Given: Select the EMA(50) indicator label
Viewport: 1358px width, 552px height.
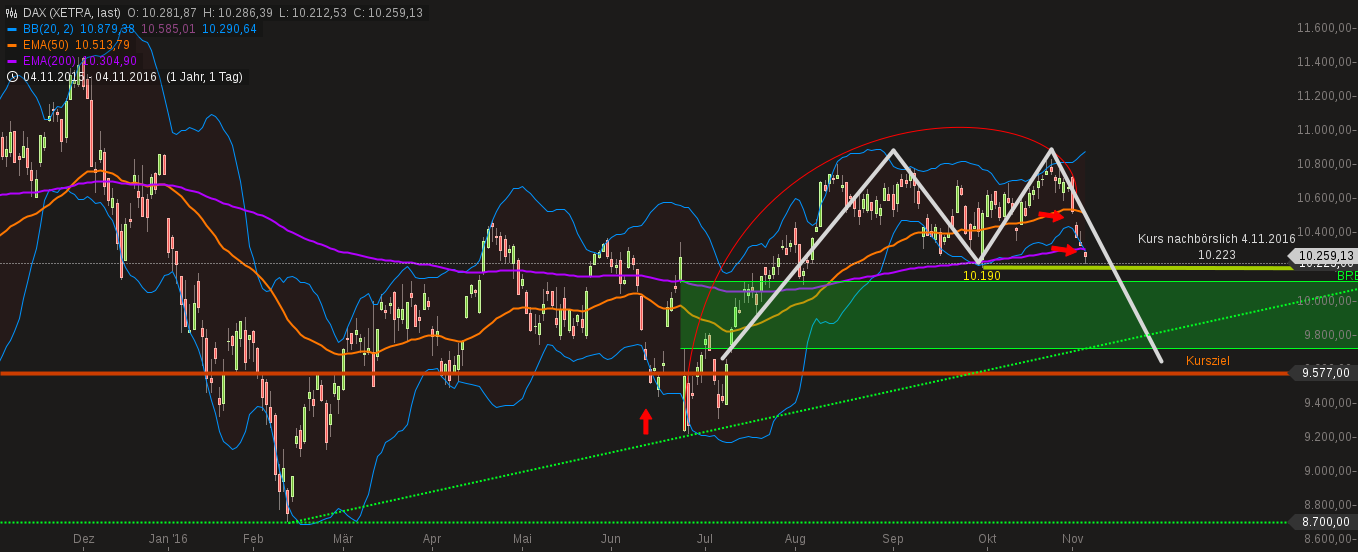Looking at the screenshot, I should (x=46, y=45).
